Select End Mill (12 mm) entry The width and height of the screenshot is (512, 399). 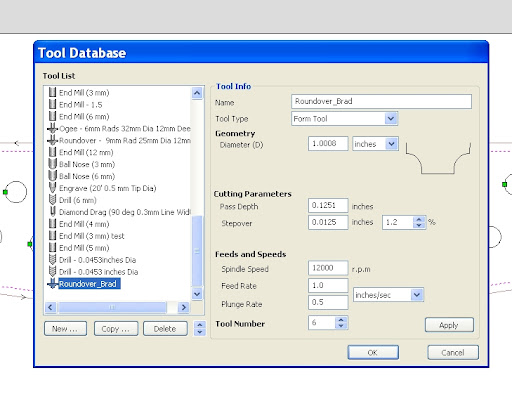point(86,152)
